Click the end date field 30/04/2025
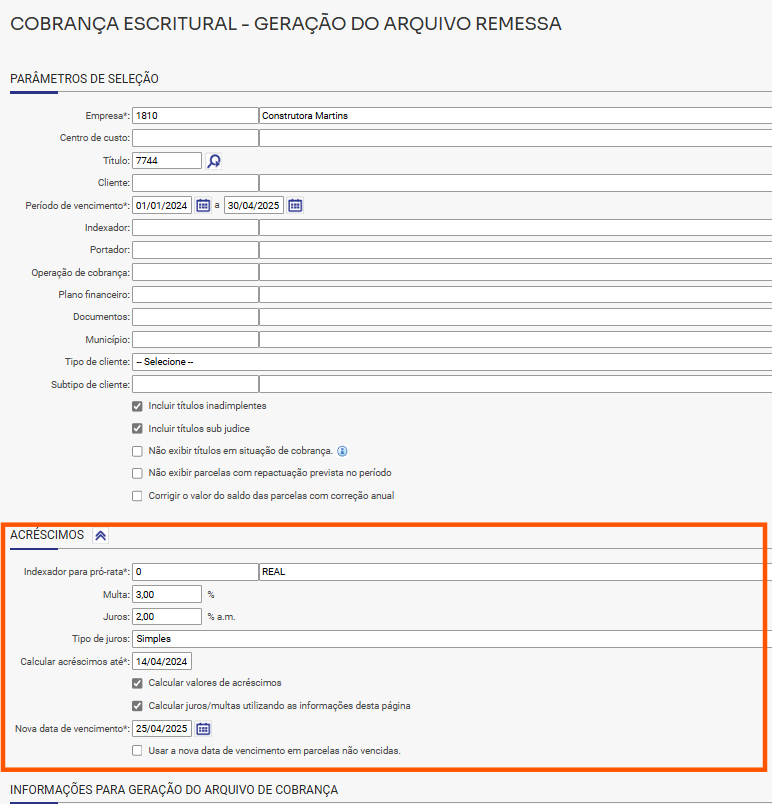Viewport: 772px width, 804px height. (254, 206)
